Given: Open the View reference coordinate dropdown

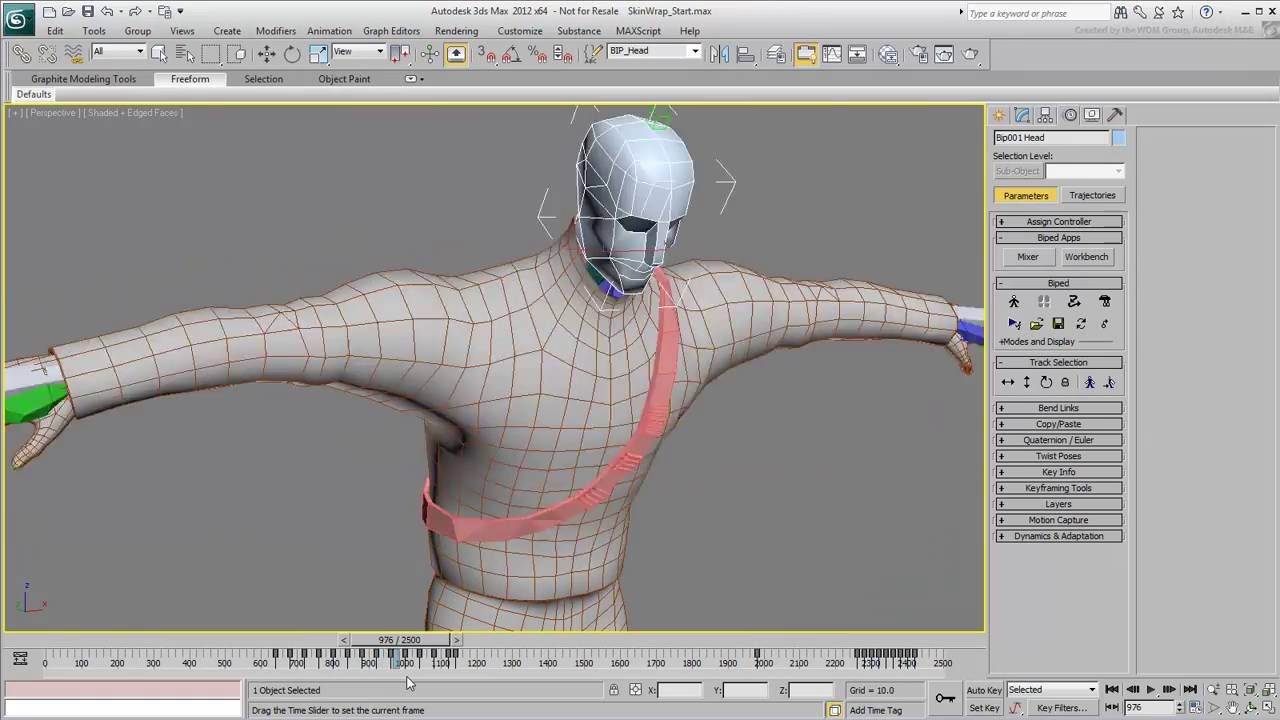Looking at the screenshot, I should coord(359,51).
